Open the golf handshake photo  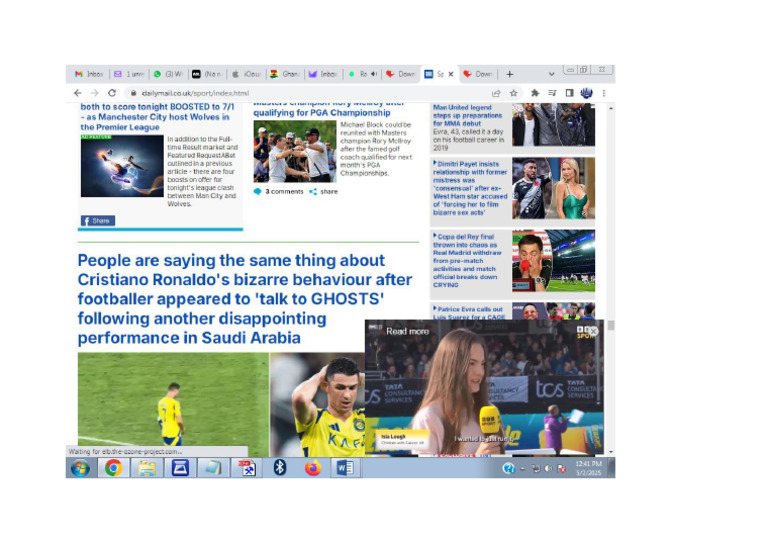point(295,151)
